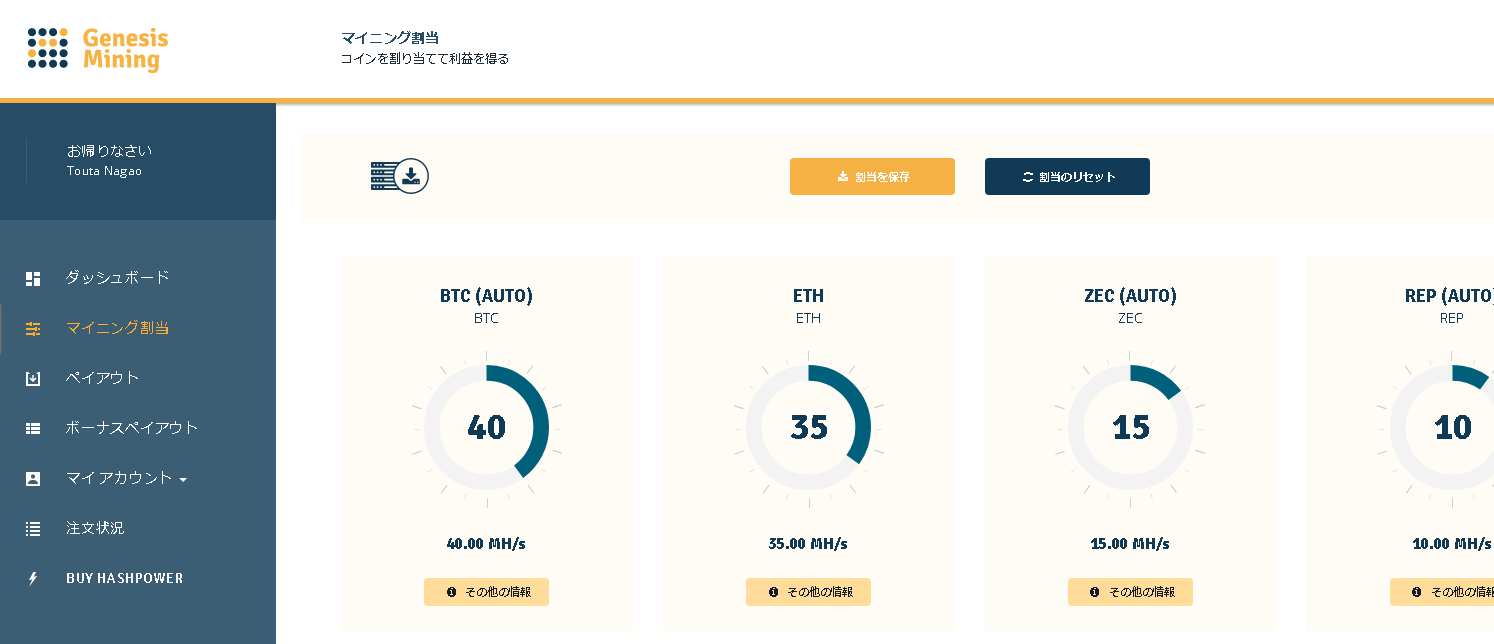Image resolution: width=1494 pixels, height=644 pixels.
Task: Click the ZEC allocation dial showing 15
Action: click(1130, 427)
